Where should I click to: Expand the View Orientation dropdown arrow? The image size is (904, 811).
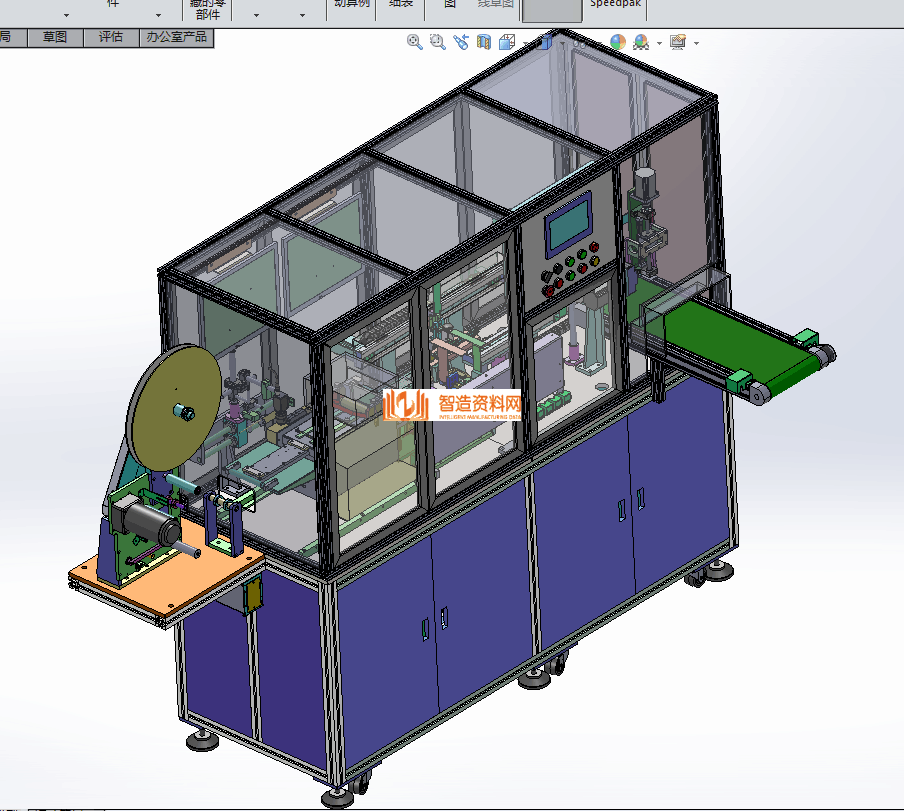point(524,44)
